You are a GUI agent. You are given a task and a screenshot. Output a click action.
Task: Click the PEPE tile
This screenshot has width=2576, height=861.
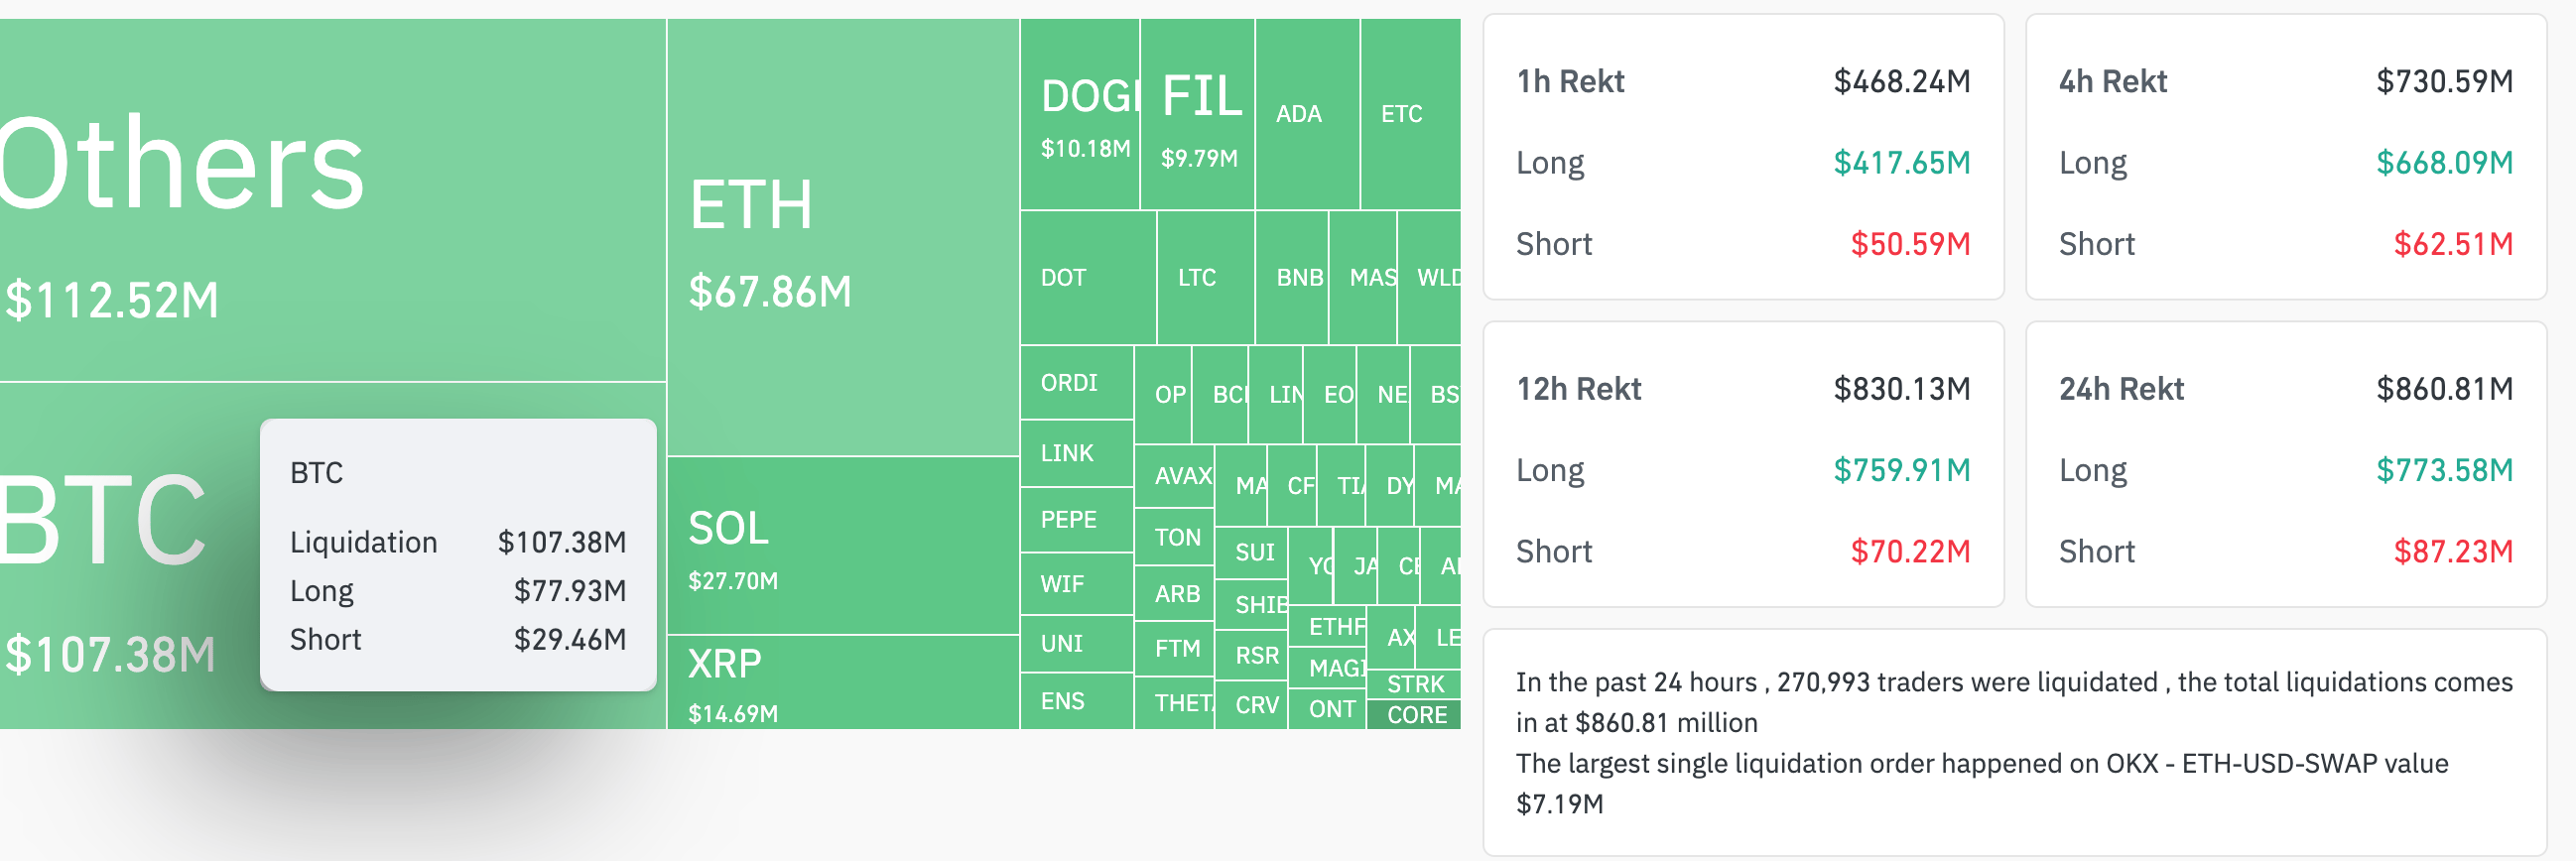1076,520
